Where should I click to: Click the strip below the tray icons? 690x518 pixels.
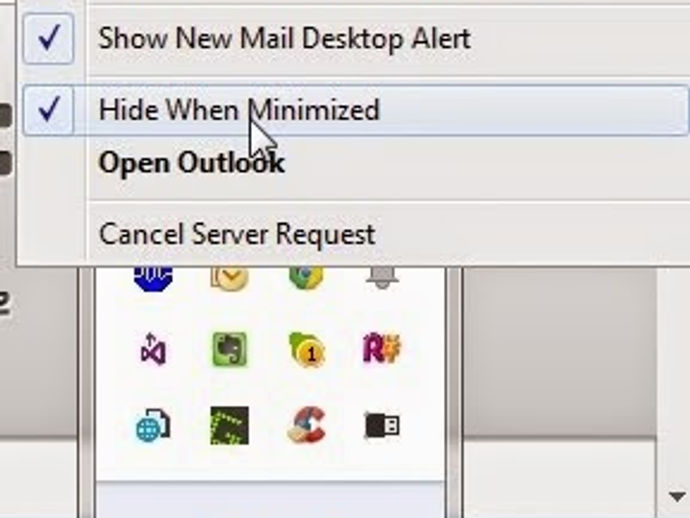pos(270,500)
